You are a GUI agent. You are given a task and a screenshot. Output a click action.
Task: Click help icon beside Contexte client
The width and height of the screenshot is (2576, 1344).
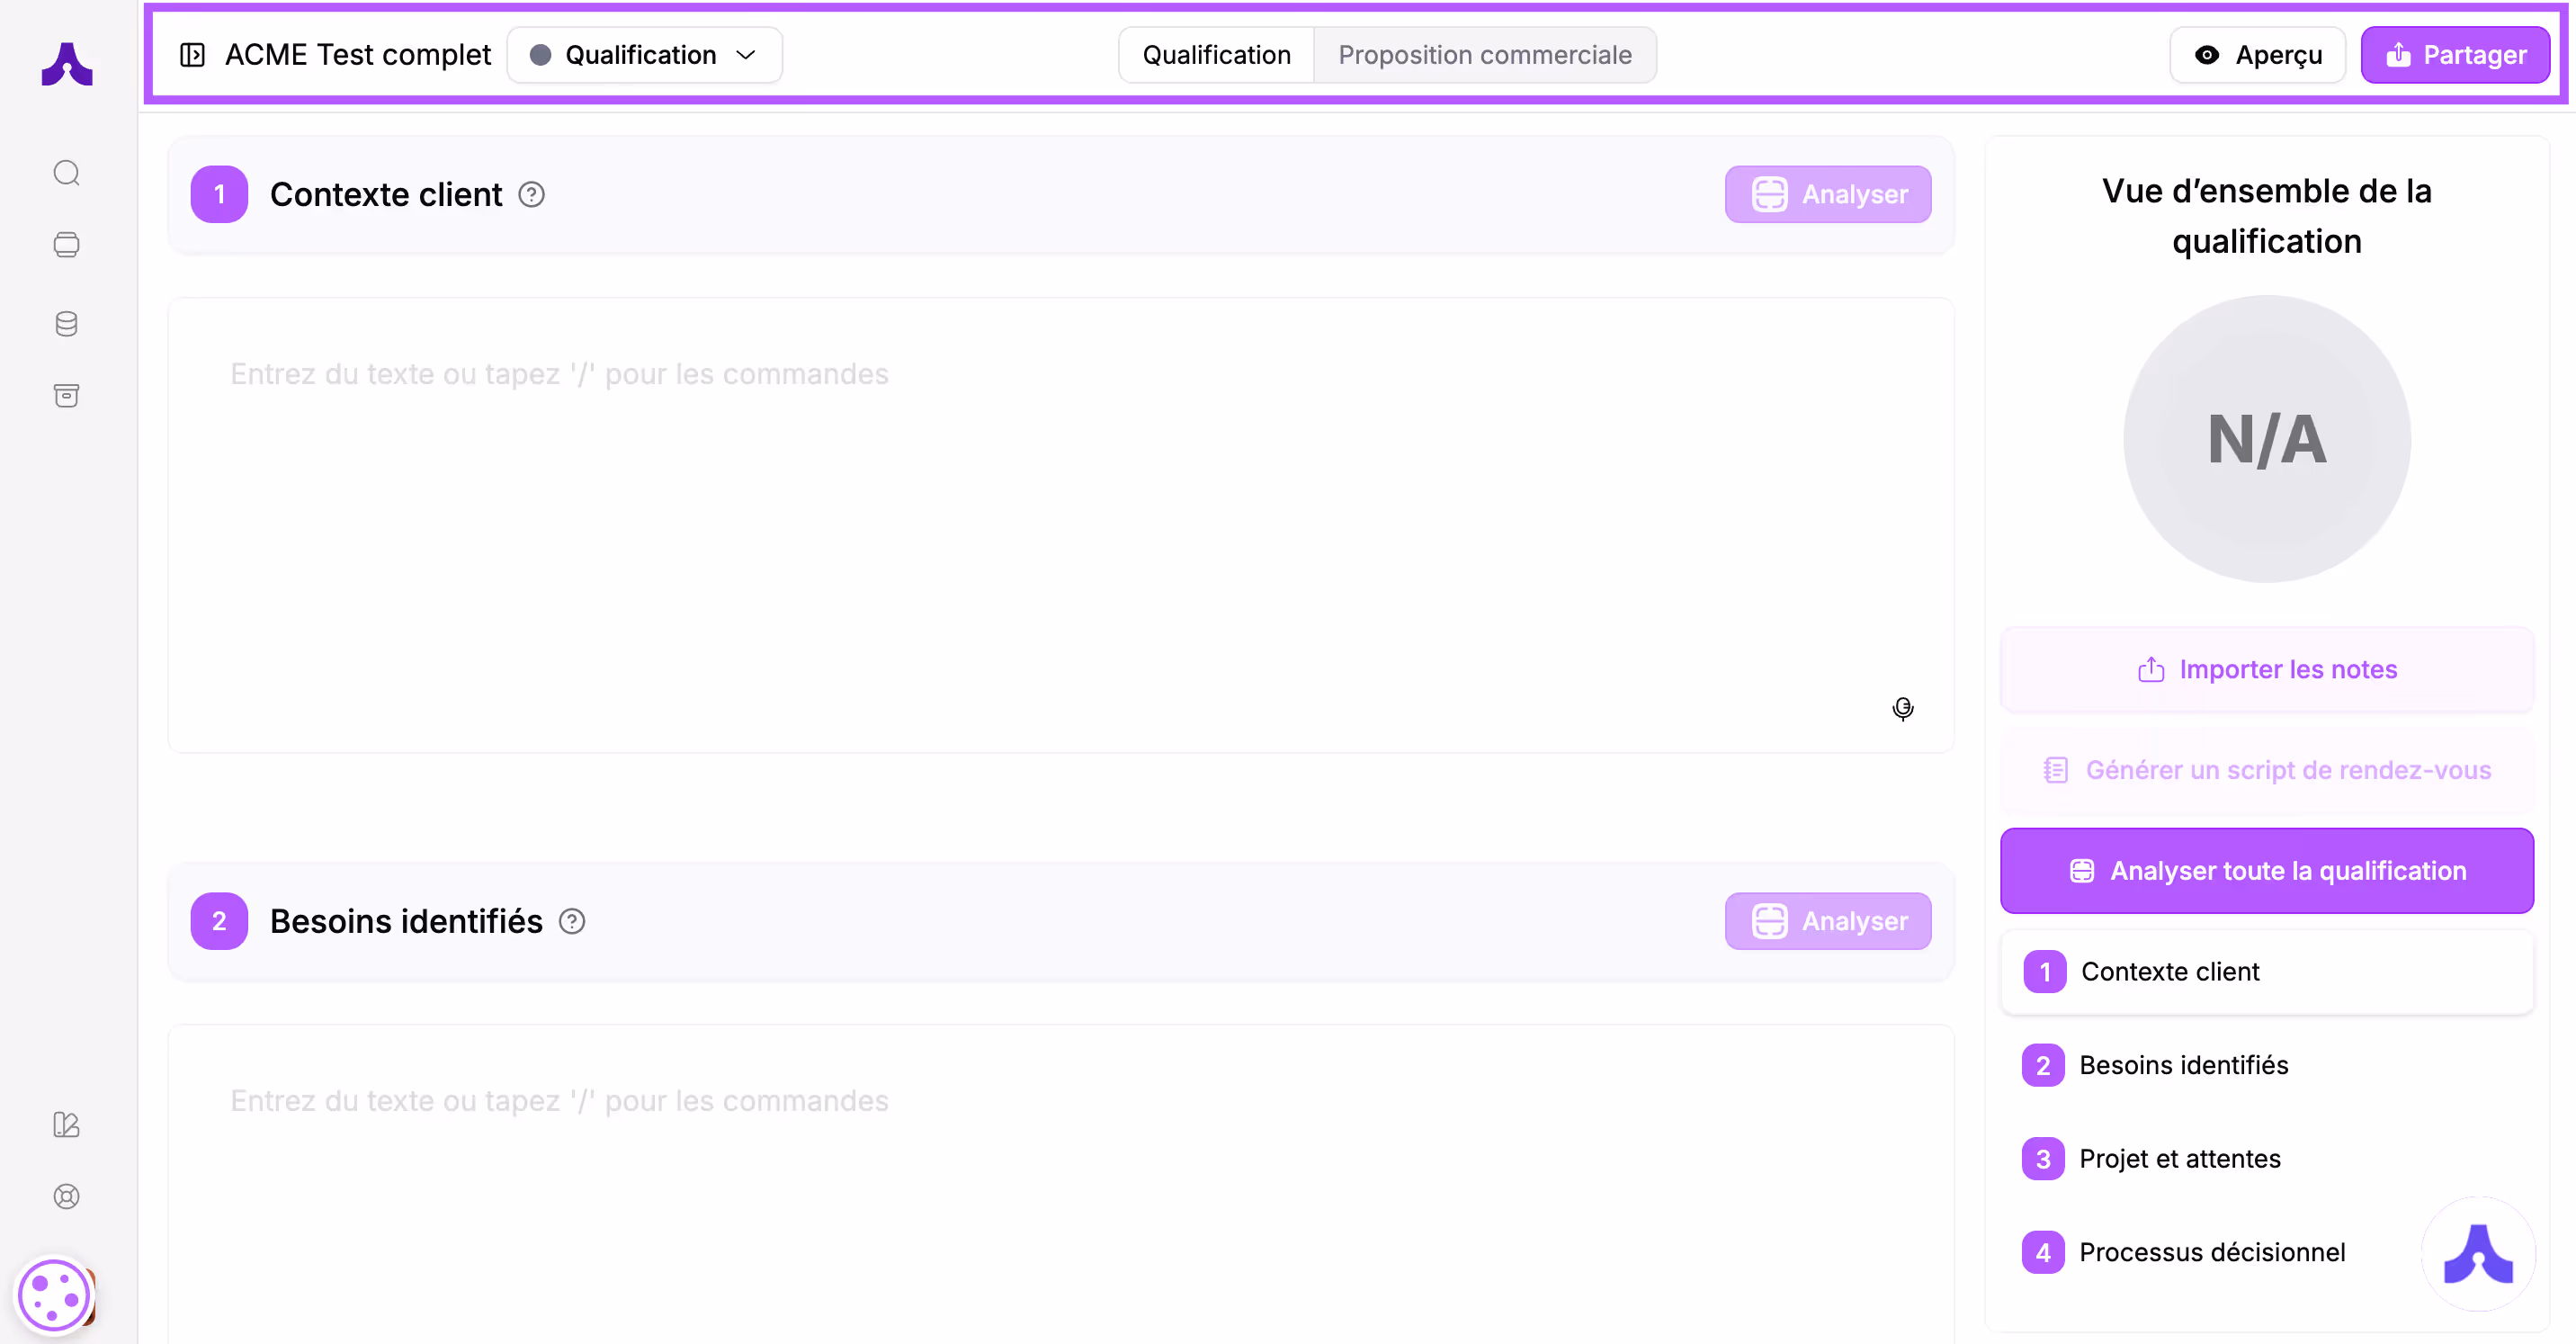point(531,195)
